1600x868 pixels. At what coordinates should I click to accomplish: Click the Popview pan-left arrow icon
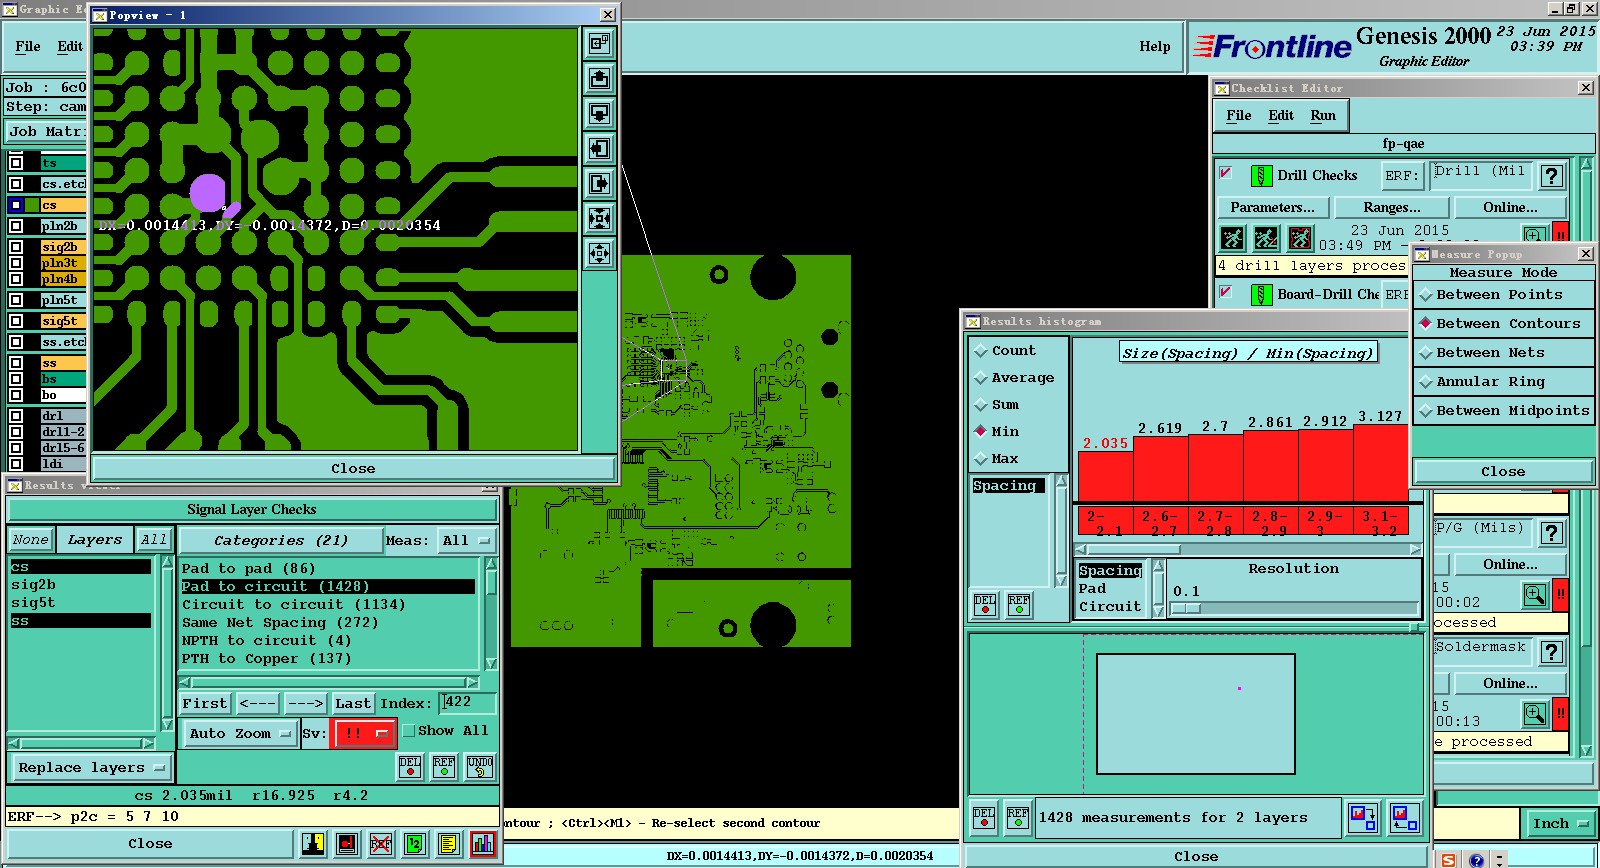[x=599, y=149]
